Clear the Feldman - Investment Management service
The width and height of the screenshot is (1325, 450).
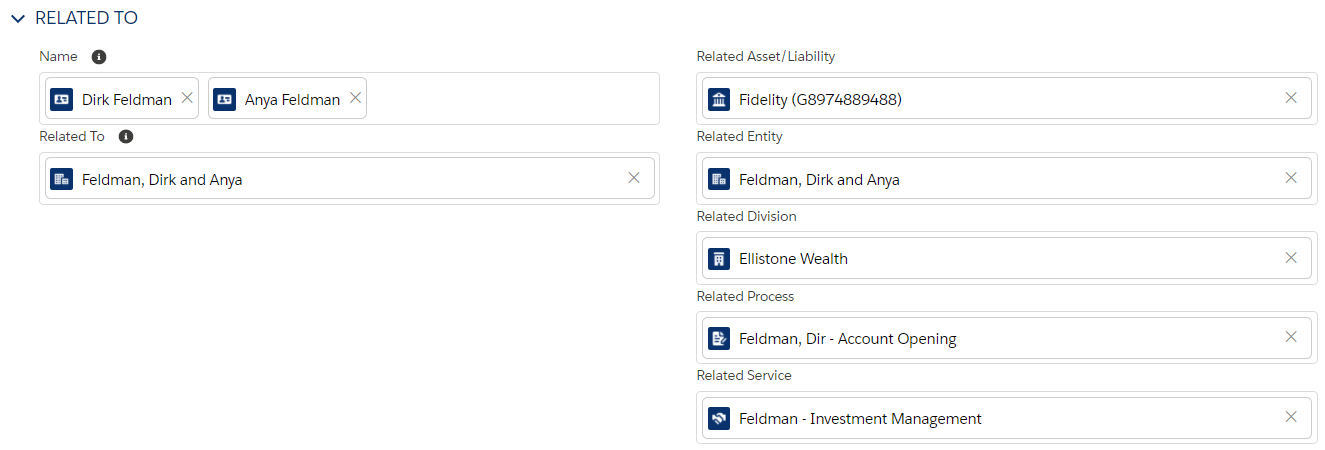click(1291, 417)
